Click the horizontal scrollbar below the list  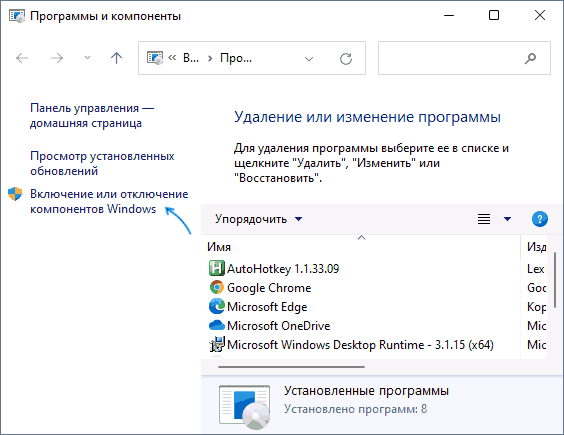point(291,367)
